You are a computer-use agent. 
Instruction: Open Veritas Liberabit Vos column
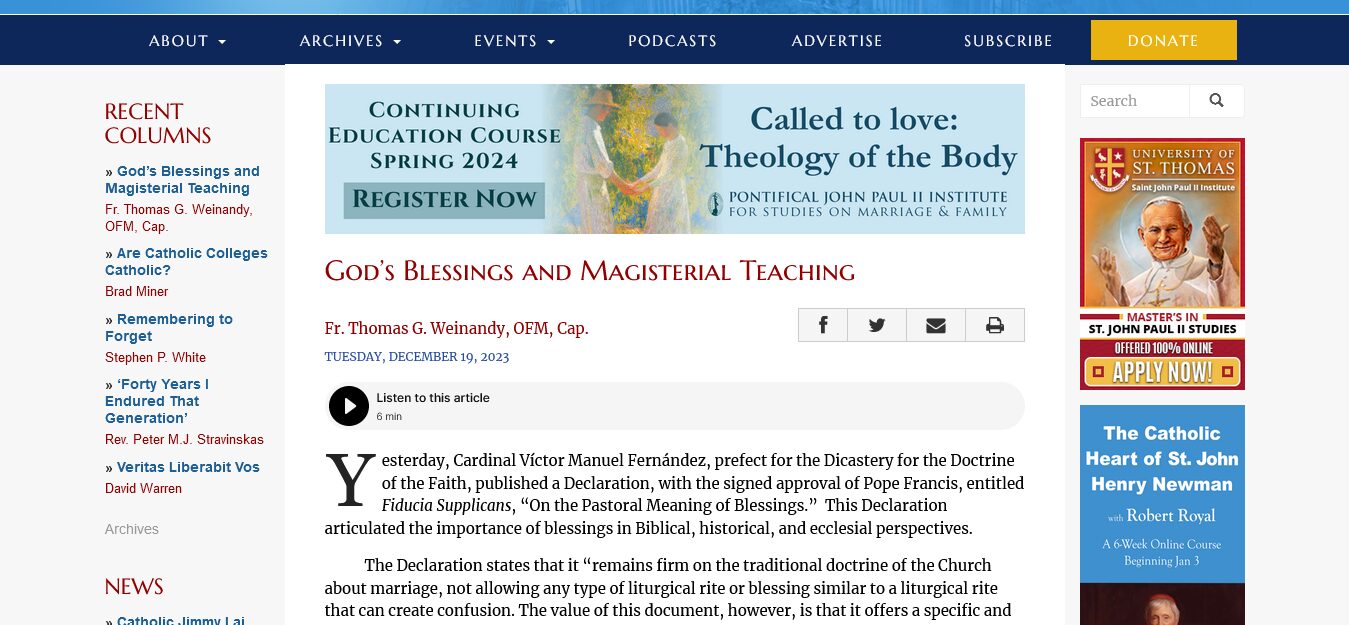coord(188,467)
